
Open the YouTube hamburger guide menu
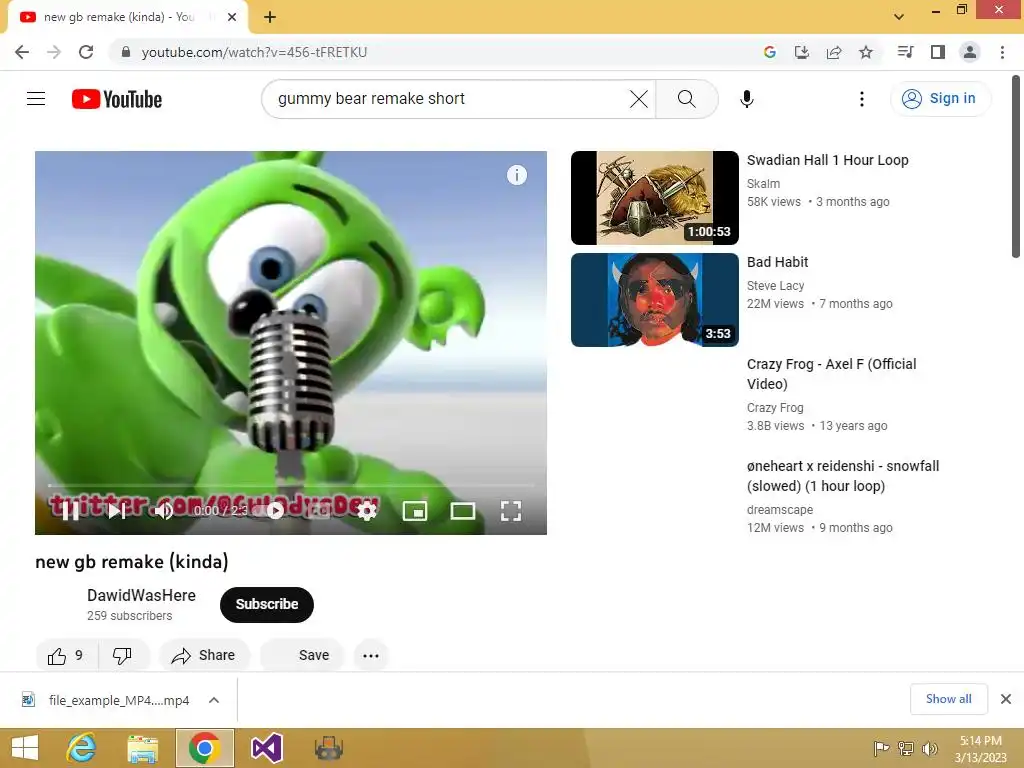(36, 99)
